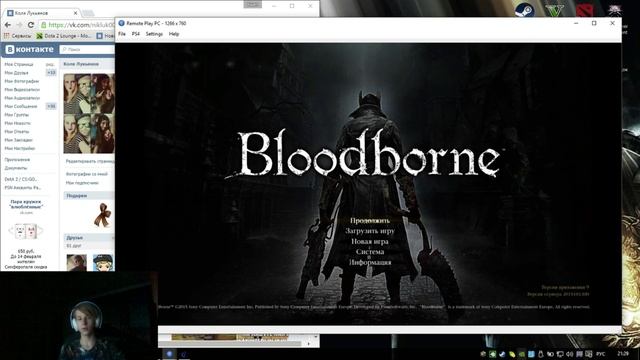
Task: Open Фотографии со мной link
Action: click(x=87, y=174)
